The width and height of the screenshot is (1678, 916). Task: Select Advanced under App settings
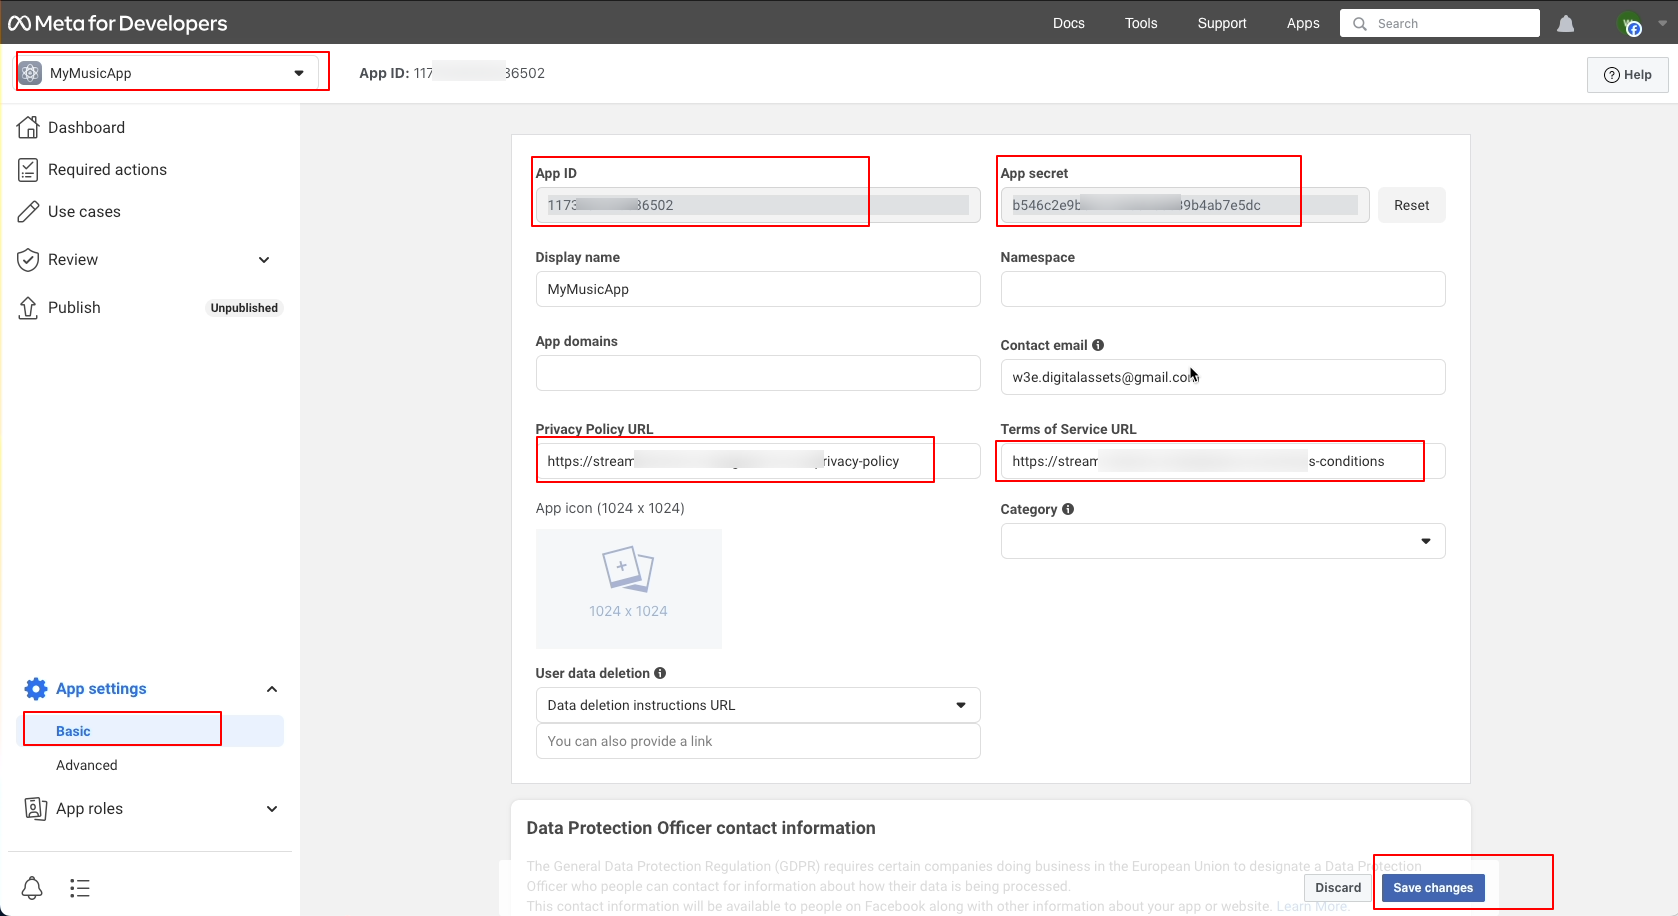87,765
